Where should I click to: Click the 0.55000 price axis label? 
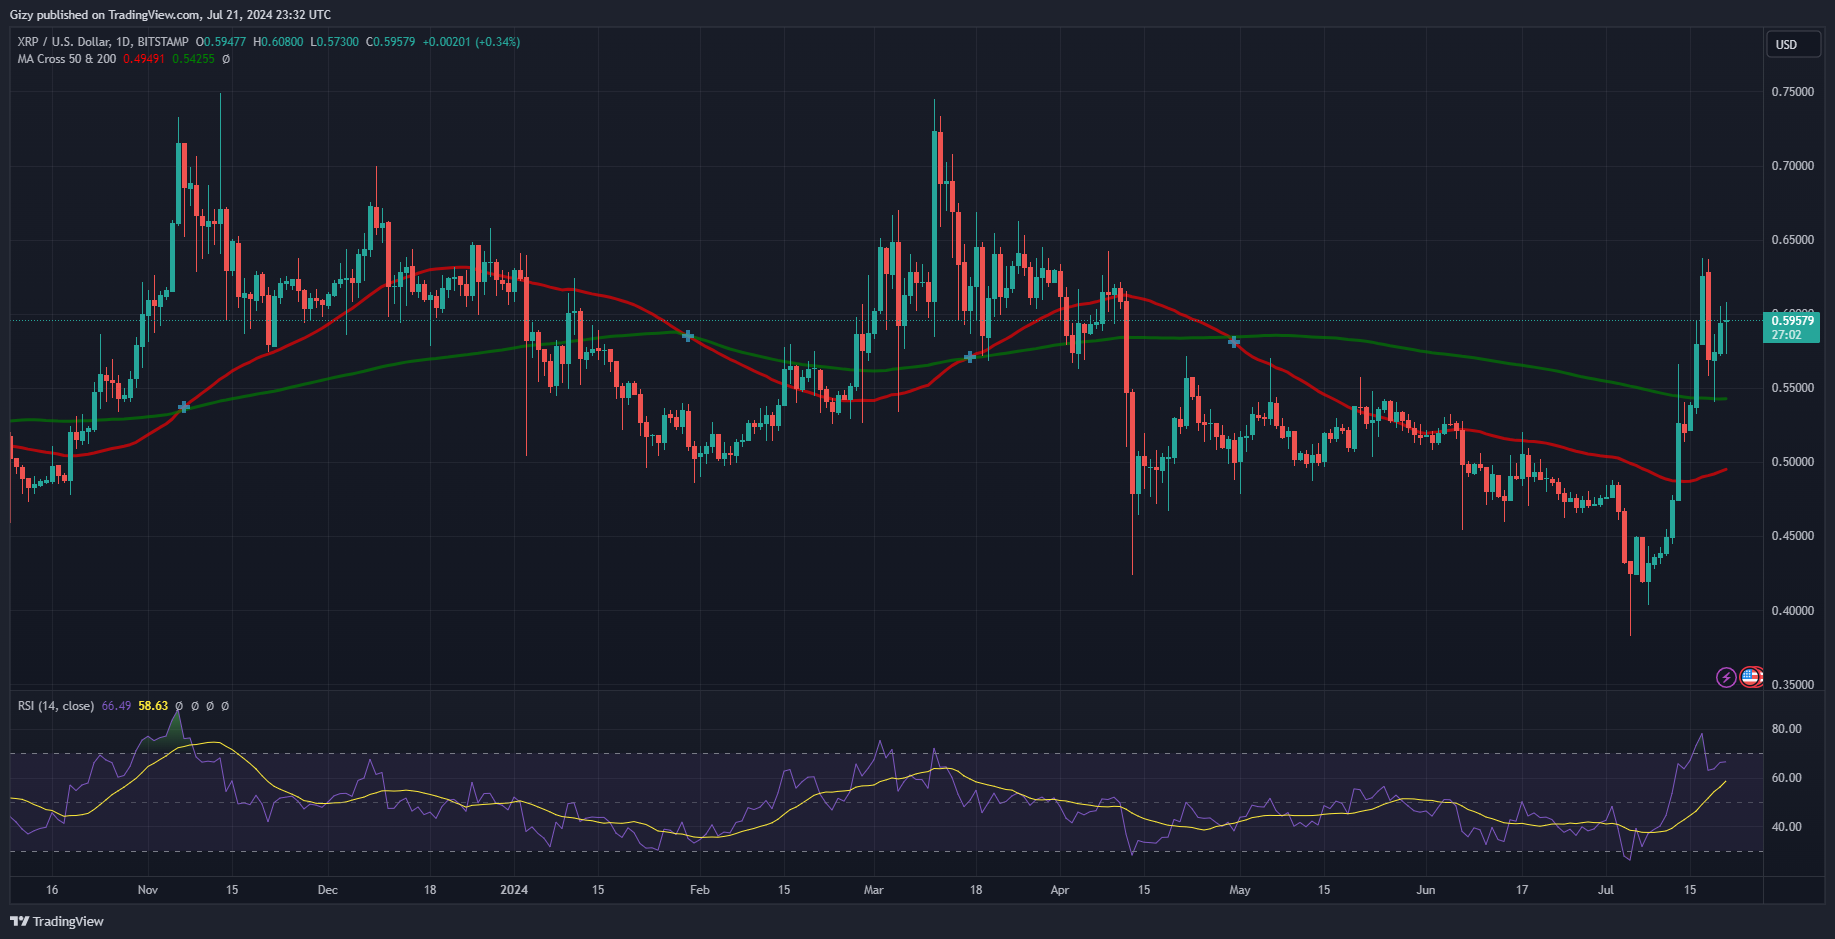pos(1793,388)
